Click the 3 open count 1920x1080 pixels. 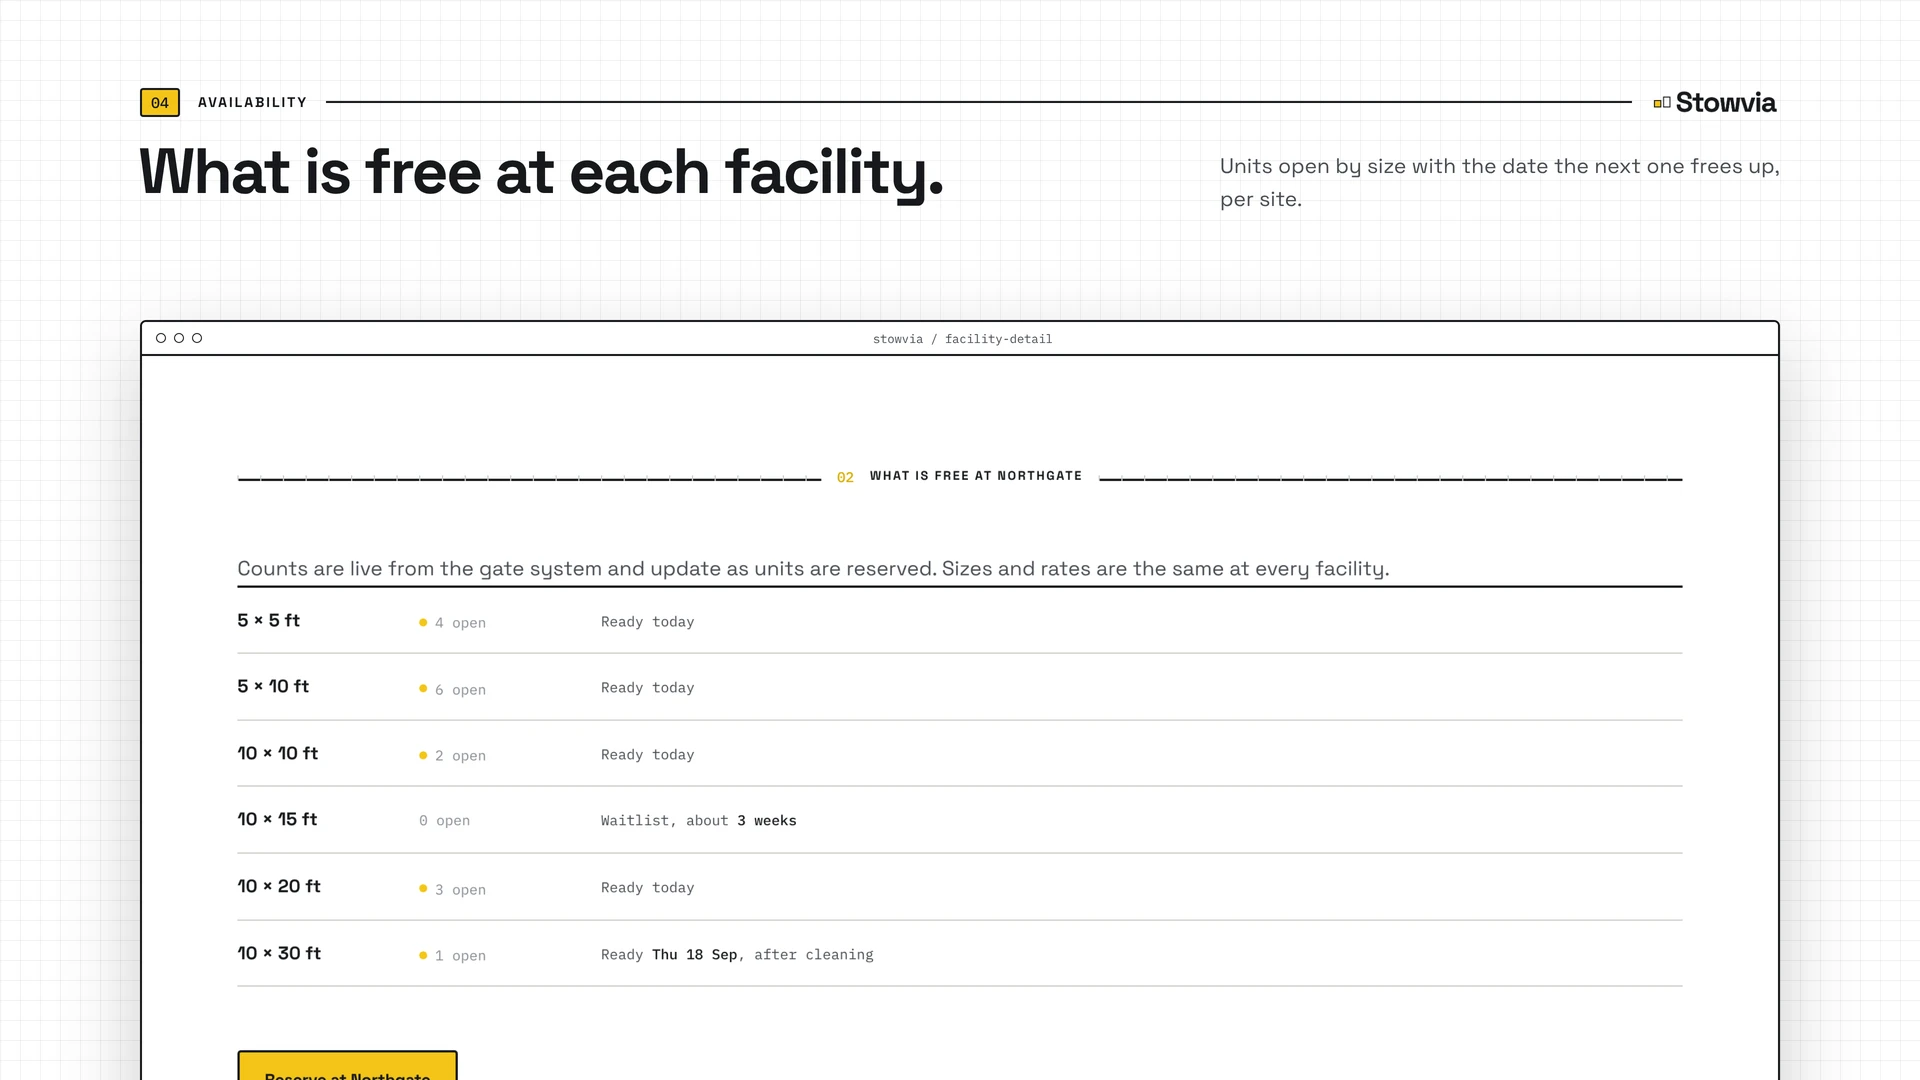(x=460, y=890)
